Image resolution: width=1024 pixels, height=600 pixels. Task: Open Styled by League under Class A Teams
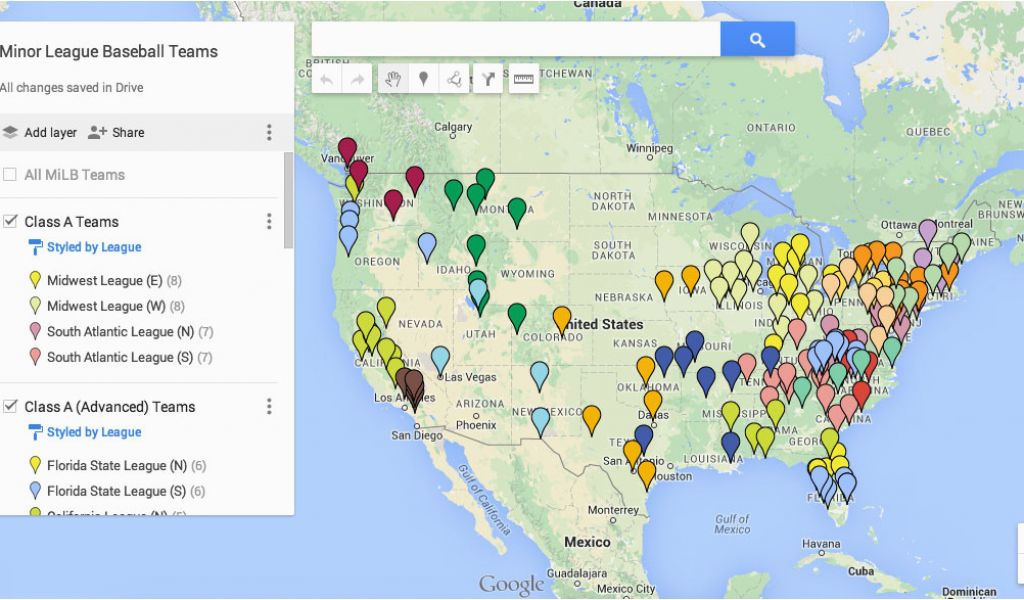[x=94, y=247]
